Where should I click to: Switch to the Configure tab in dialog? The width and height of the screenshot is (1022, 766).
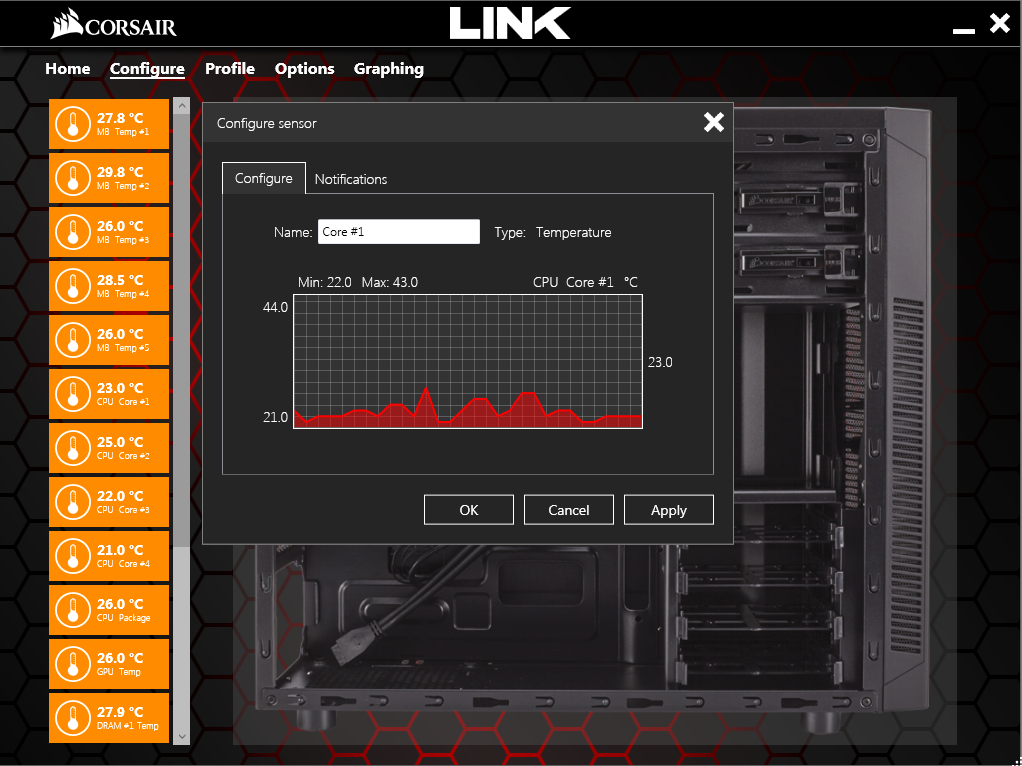point(264,179)
